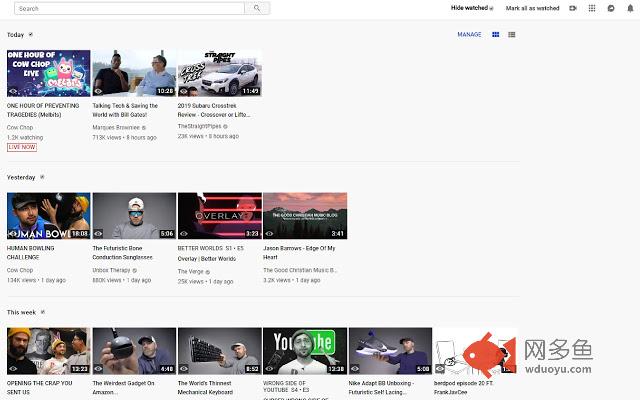
Task: Open title The Futuristic Bone Conduction Sunglasses
Action: click(122, 253)
